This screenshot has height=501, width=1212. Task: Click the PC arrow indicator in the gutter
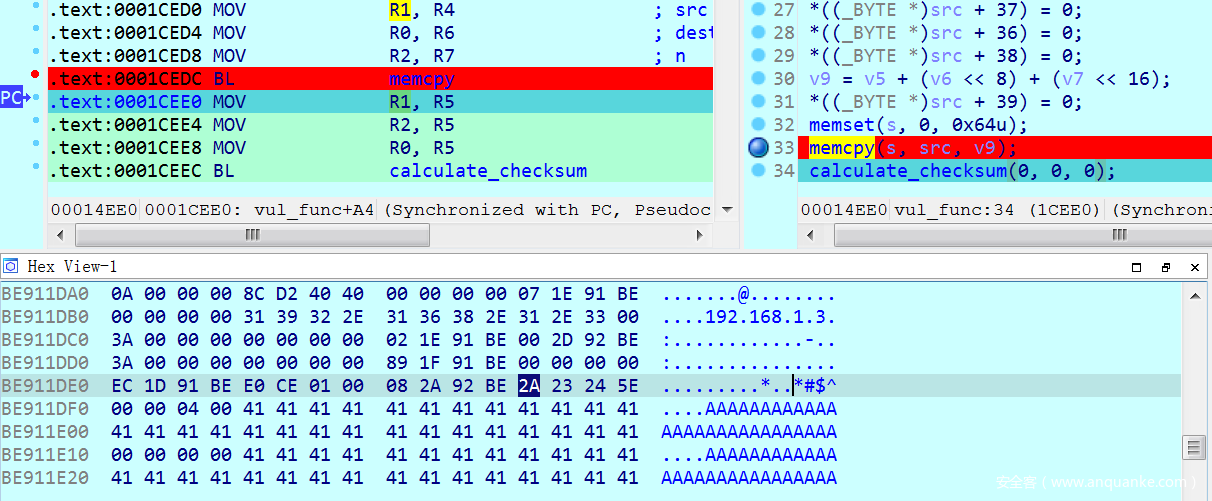[14, 98]
